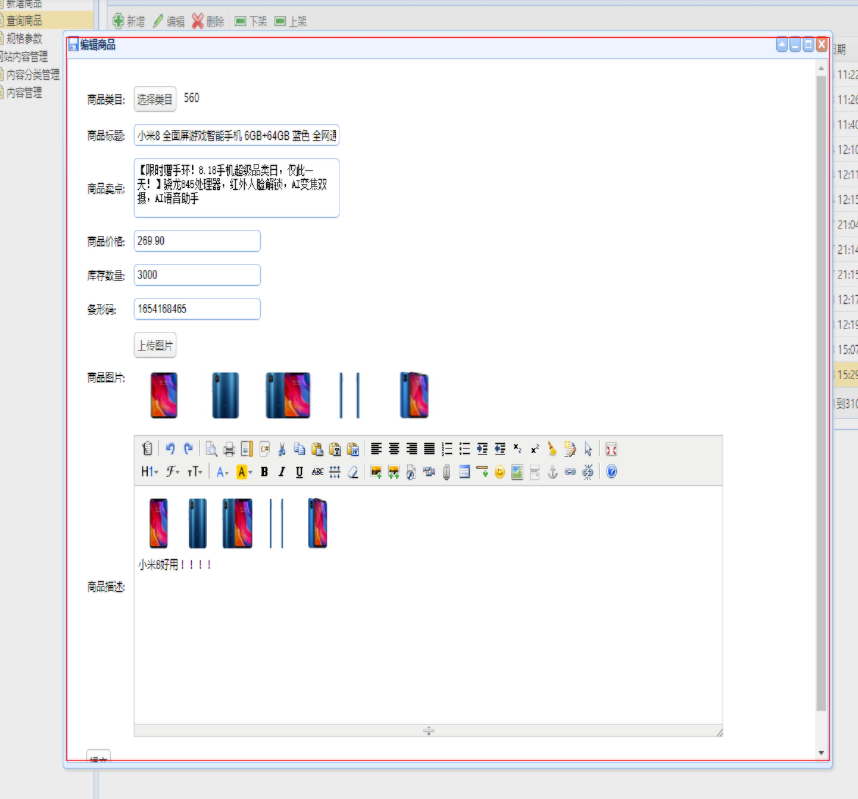Insert a single image in editor
The height and width of the screenshot is (799, 858).
tap(376, 472)
